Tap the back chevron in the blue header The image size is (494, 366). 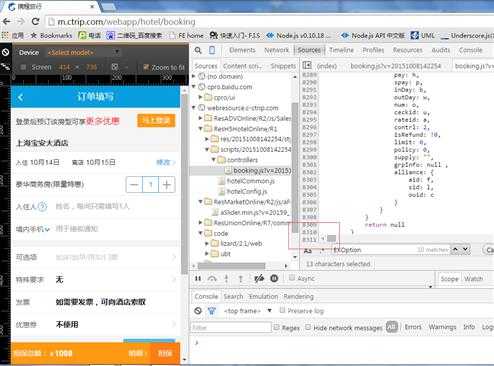21,97
